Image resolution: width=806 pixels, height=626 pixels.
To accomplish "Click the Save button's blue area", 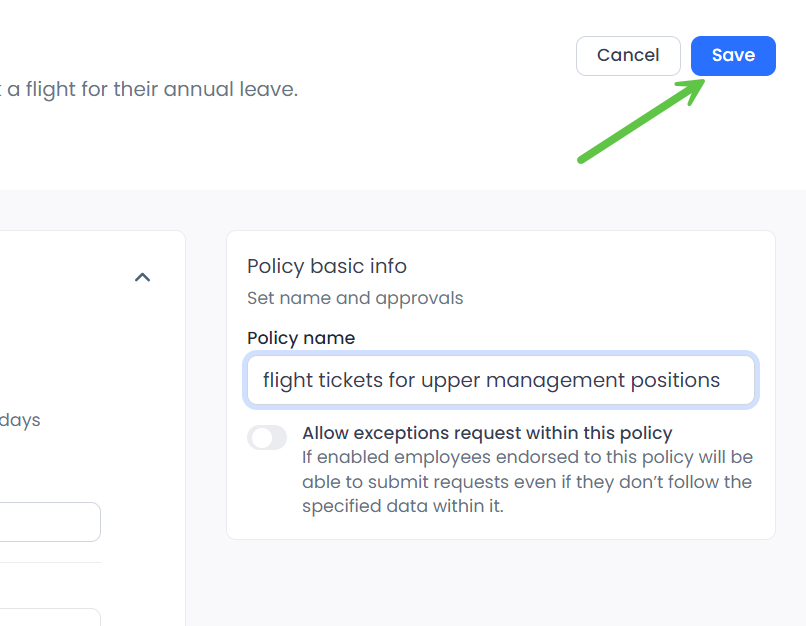I will [733, 56].
